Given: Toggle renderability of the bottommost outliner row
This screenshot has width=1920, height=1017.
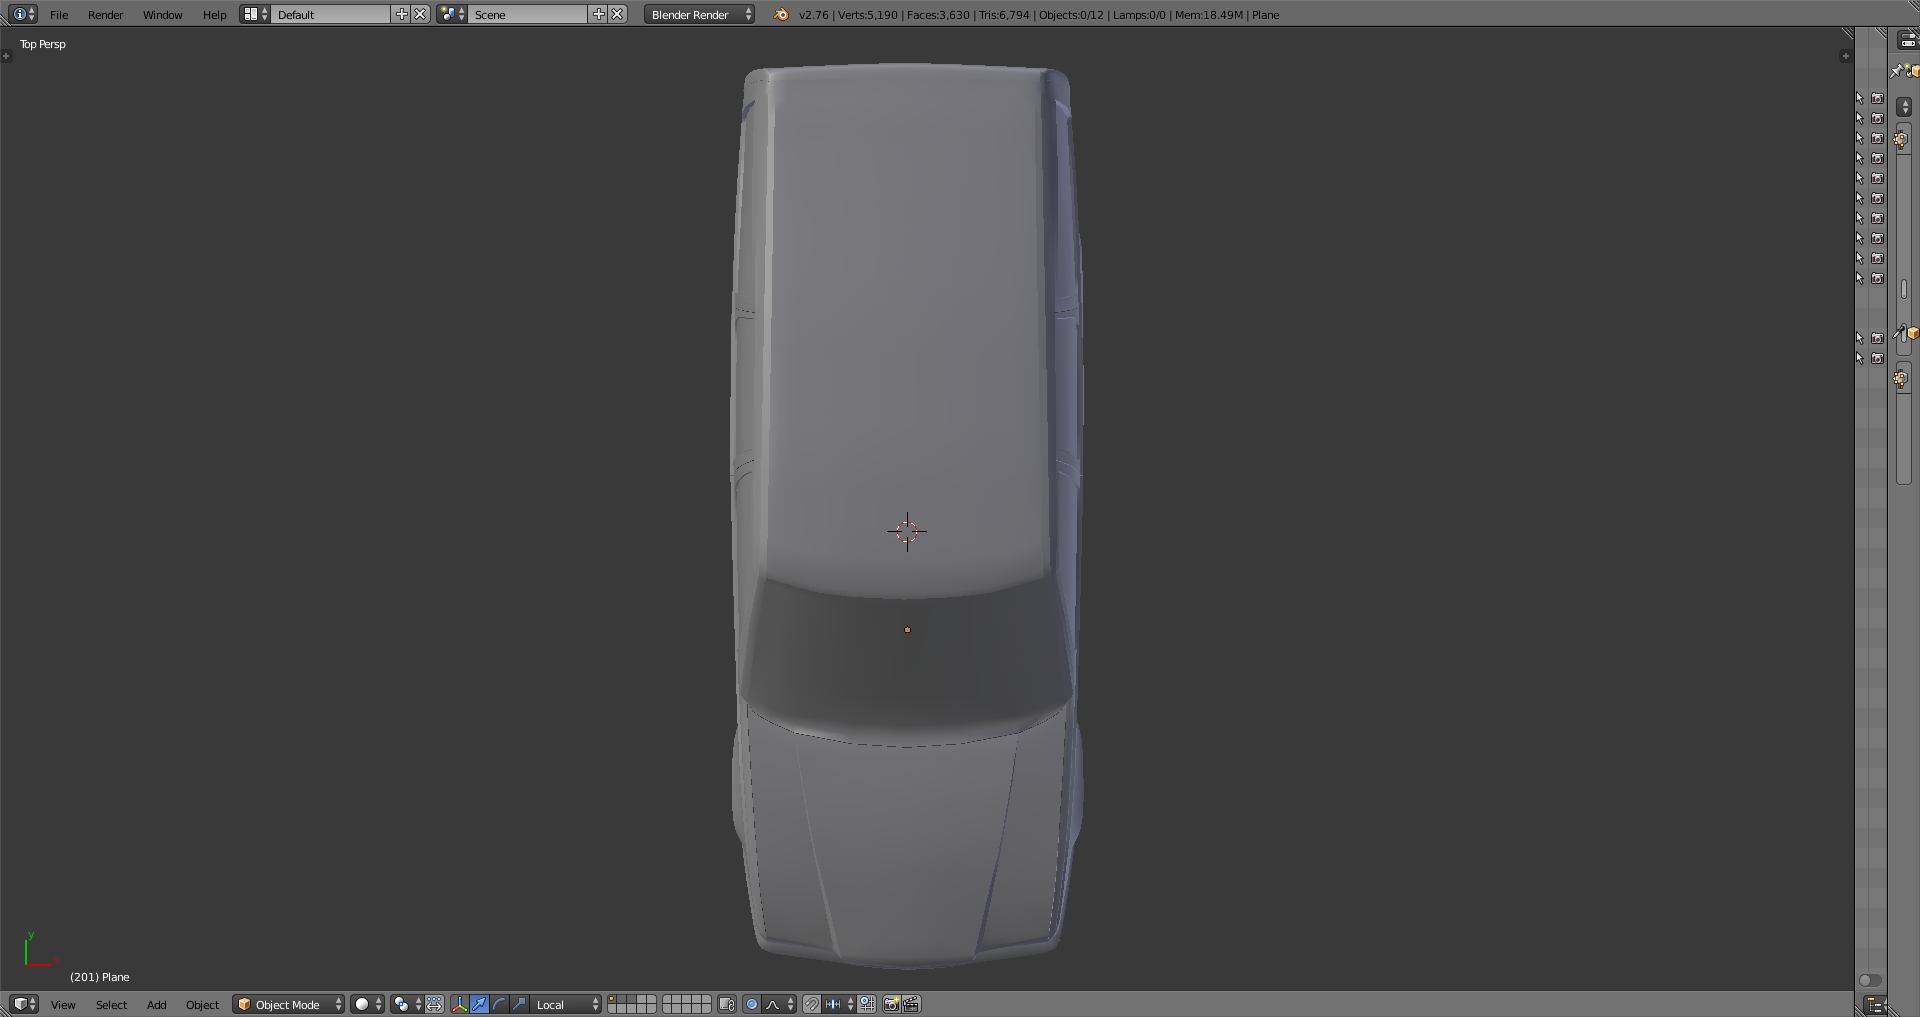Looking at the screenshot, I should click(1877, 358).
